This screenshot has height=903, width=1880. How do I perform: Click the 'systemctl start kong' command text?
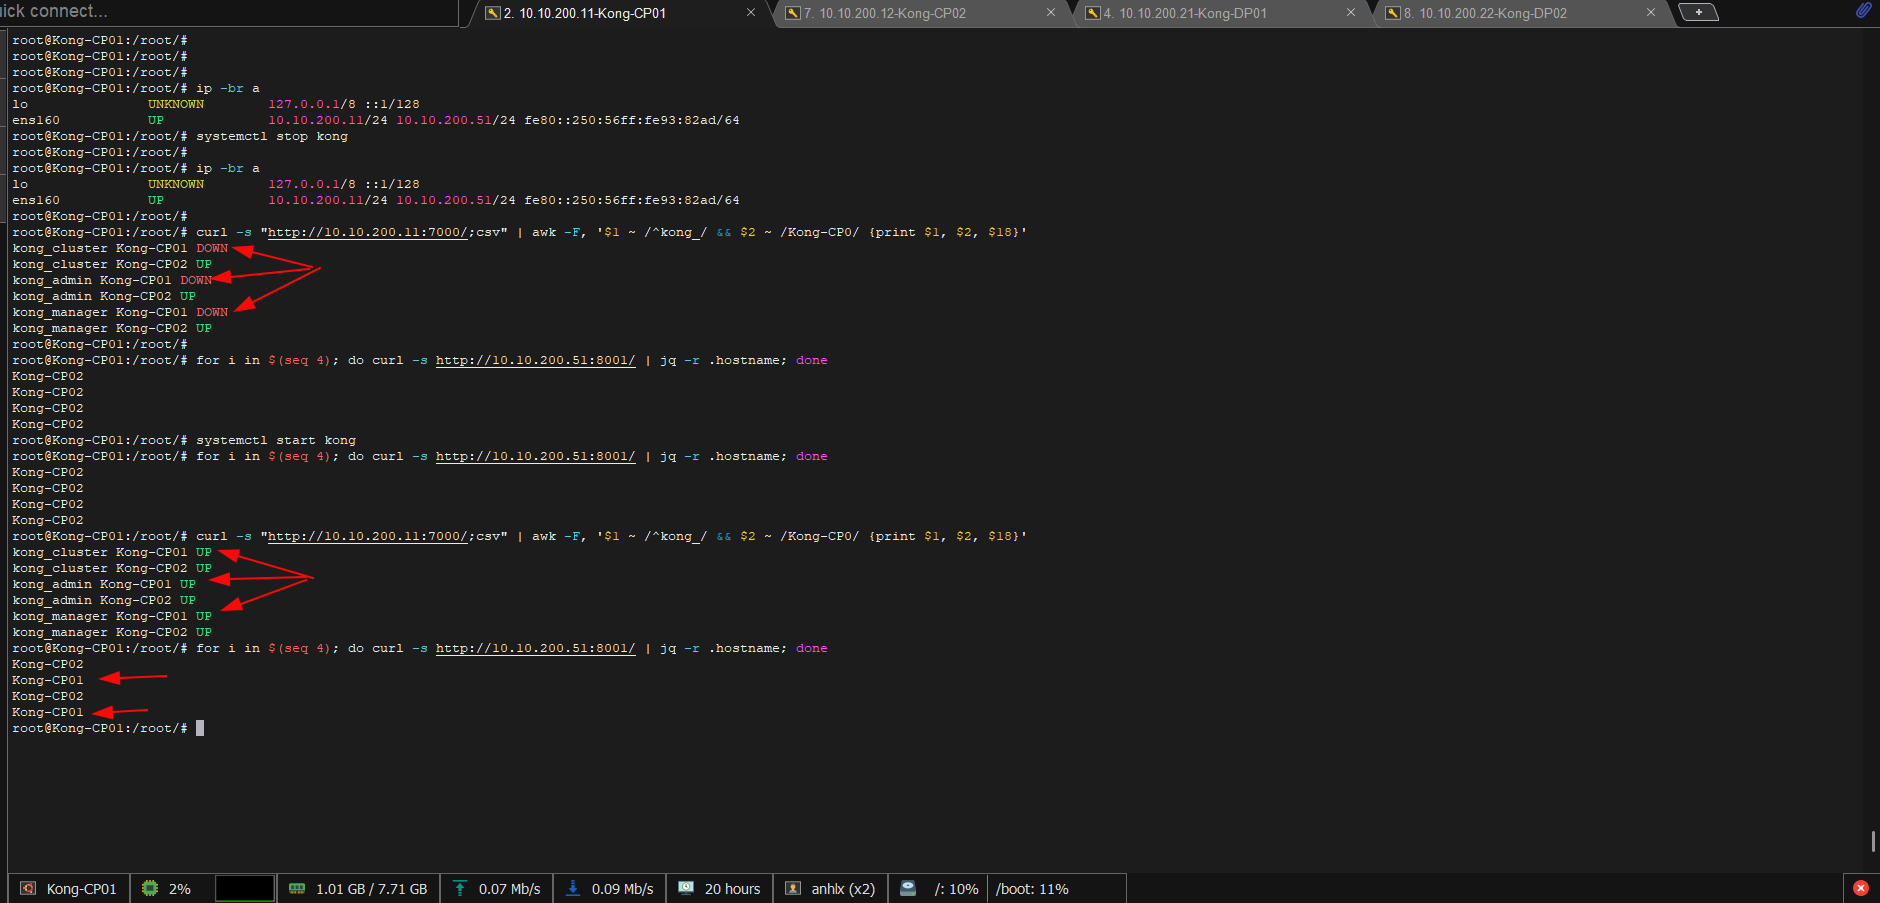[x=276, y=440]
